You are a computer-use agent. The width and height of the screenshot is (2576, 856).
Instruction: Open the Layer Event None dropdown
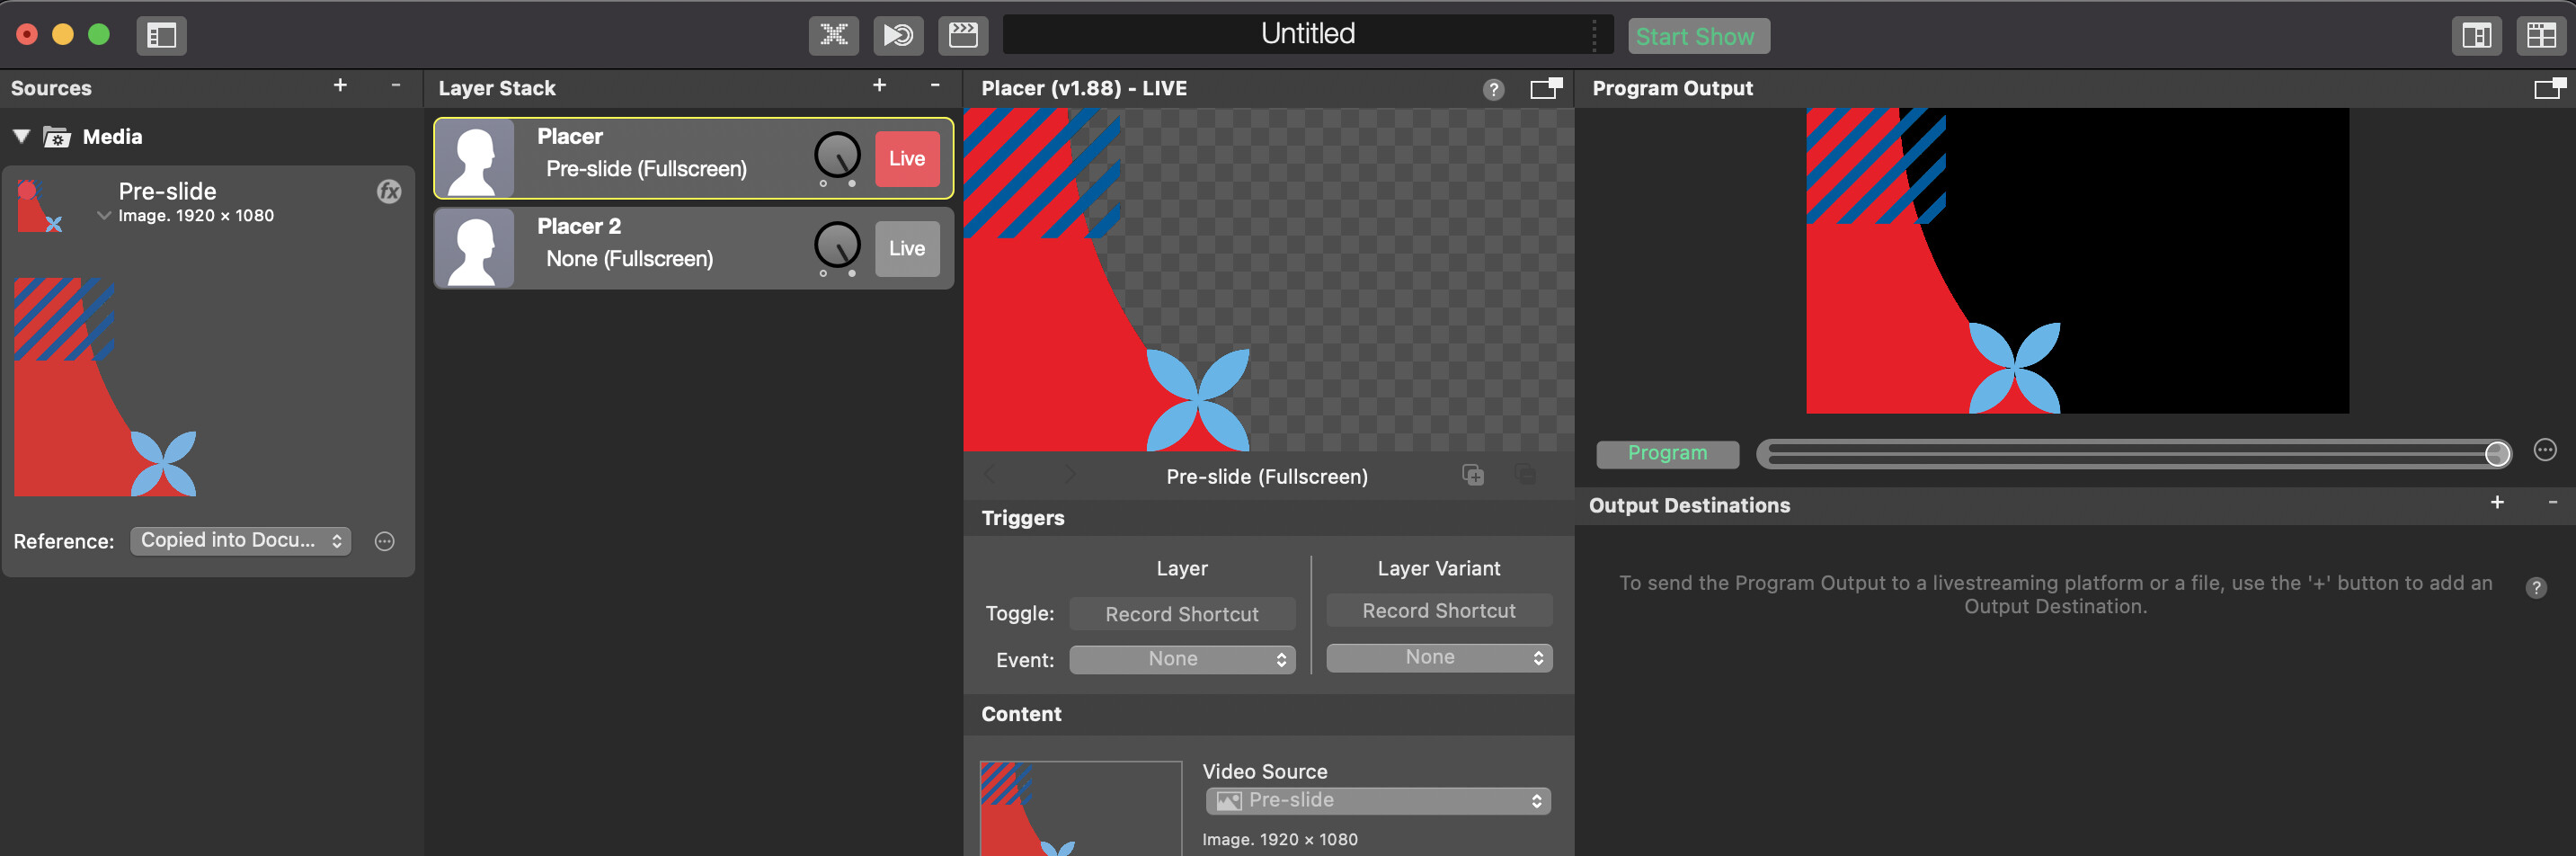[1181, 659]
